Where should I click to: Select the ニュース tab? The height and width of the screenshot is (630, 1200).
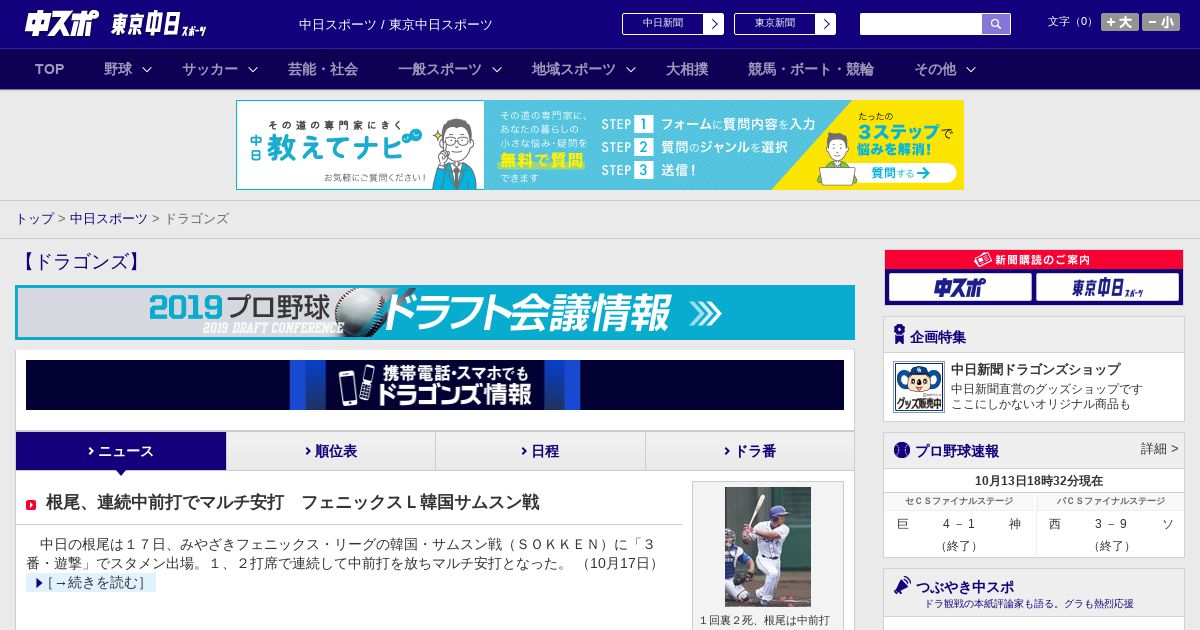pyautogui.click(x=121, y=451)
